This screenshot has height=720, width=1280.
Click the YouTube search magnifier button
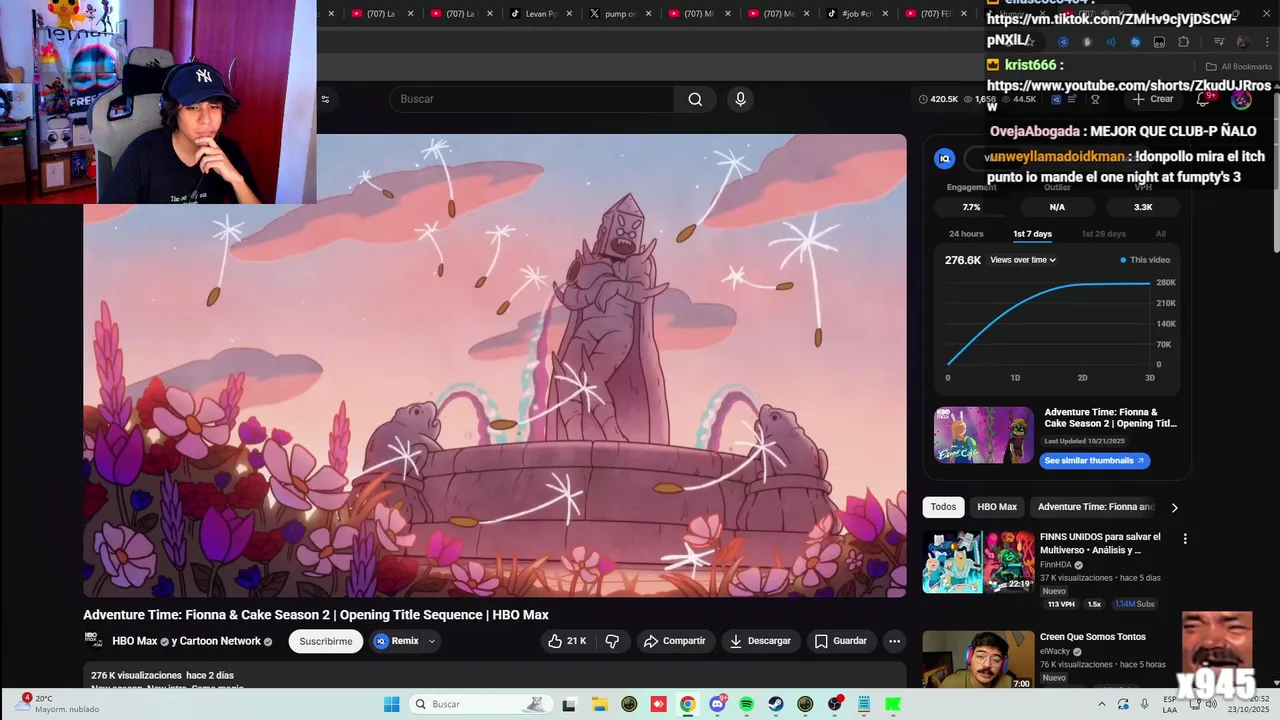tap(695, 99)
